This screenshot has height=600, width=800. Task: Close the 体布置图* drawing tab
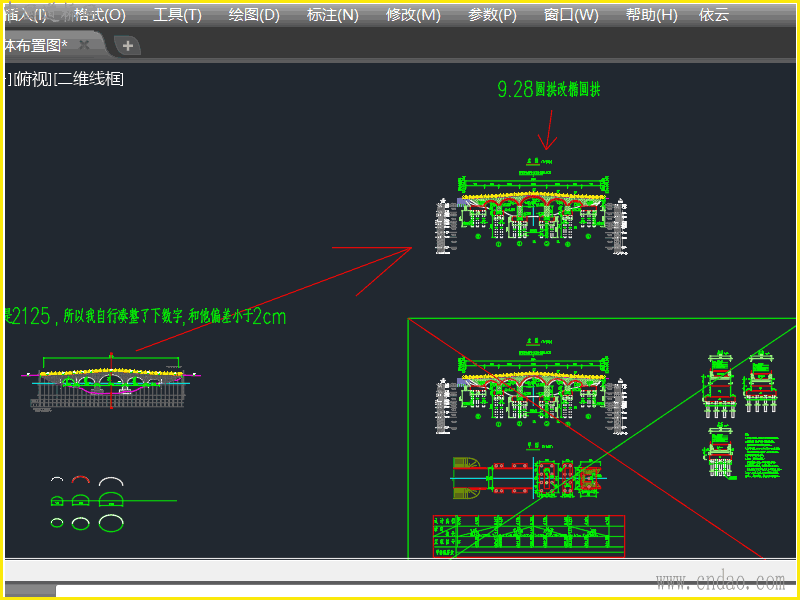[84, 45]
